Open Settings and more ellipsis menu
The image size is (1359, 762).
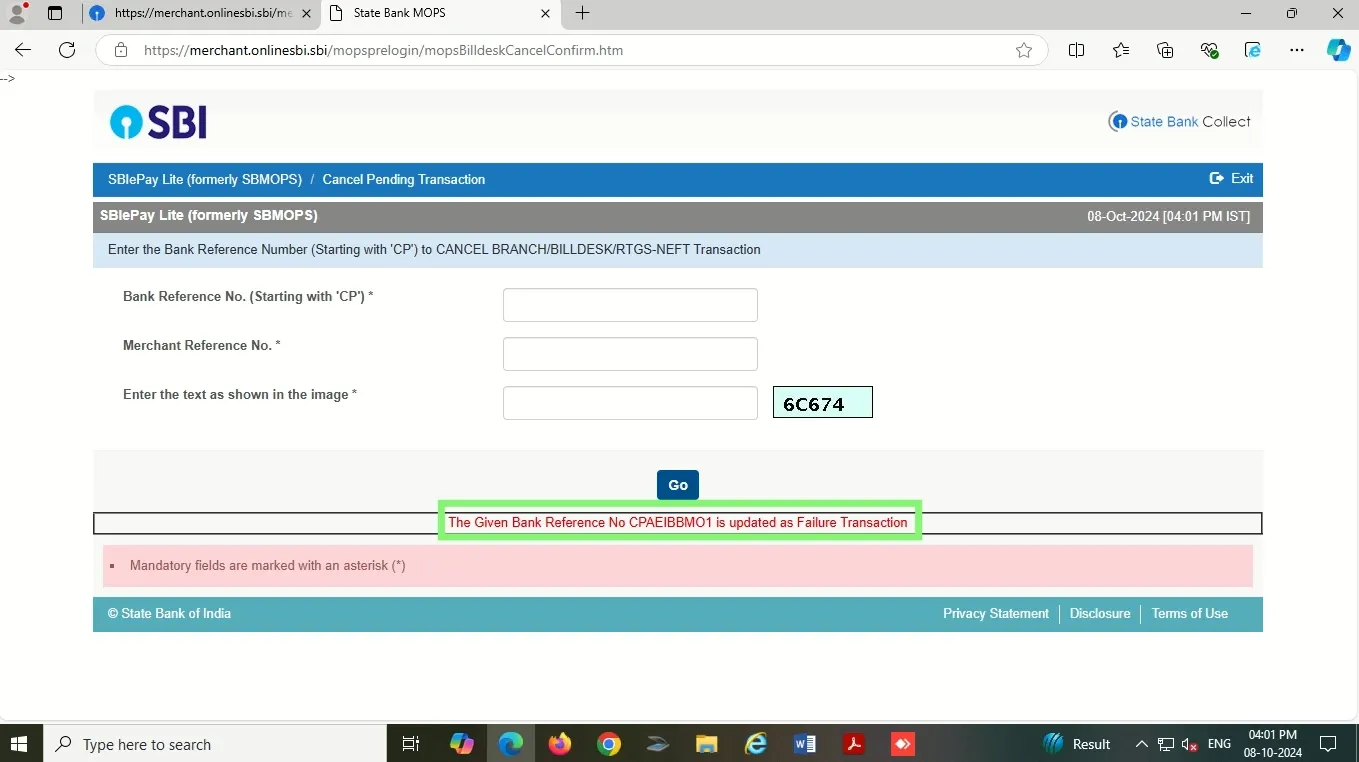1297,50
